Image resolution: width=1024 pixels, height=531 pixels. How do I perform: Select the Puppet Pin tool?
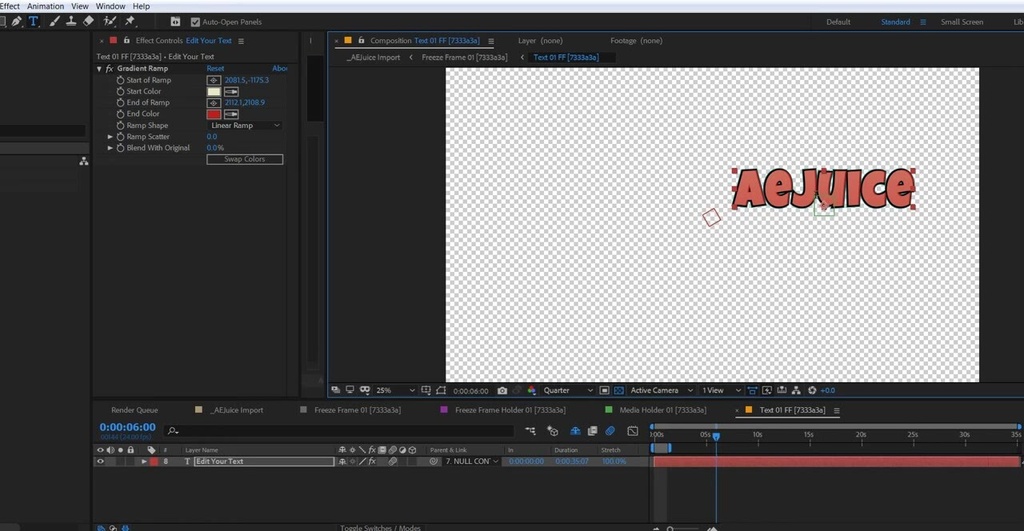pos(130,22)
